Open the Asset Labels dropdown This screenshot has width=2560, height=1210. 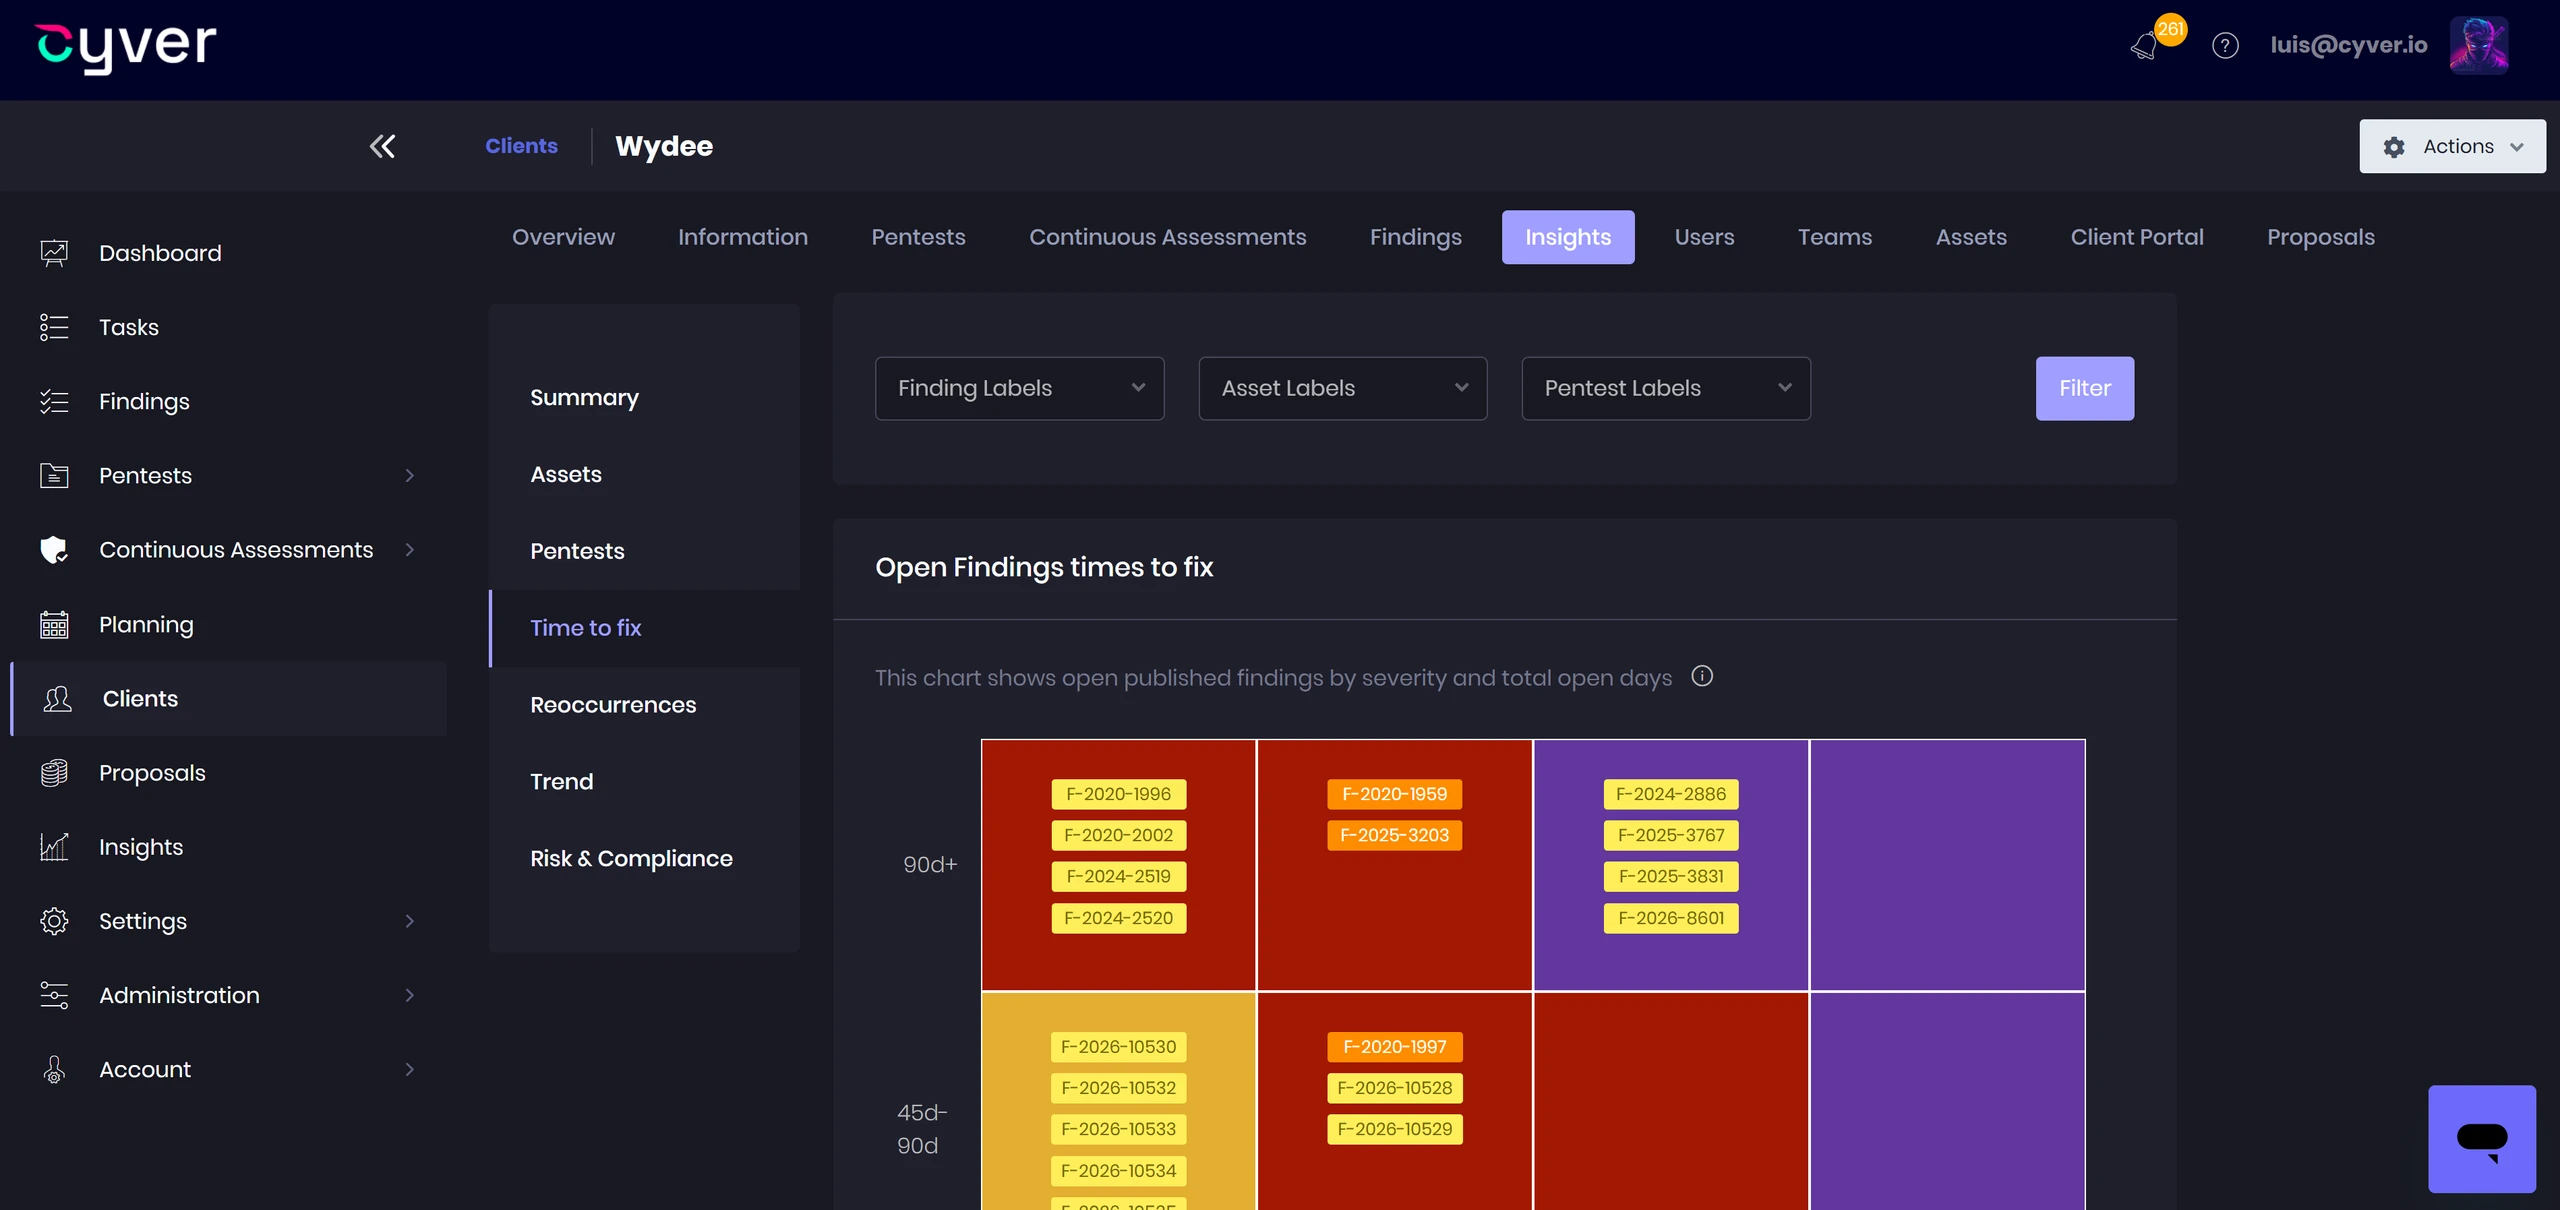[1343, 388]
